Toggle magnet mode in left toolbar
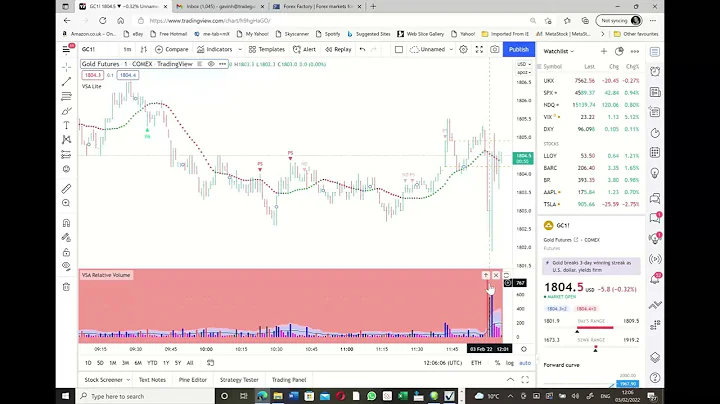Viewport: 720px width, 404px height. (x=66, y=223)
